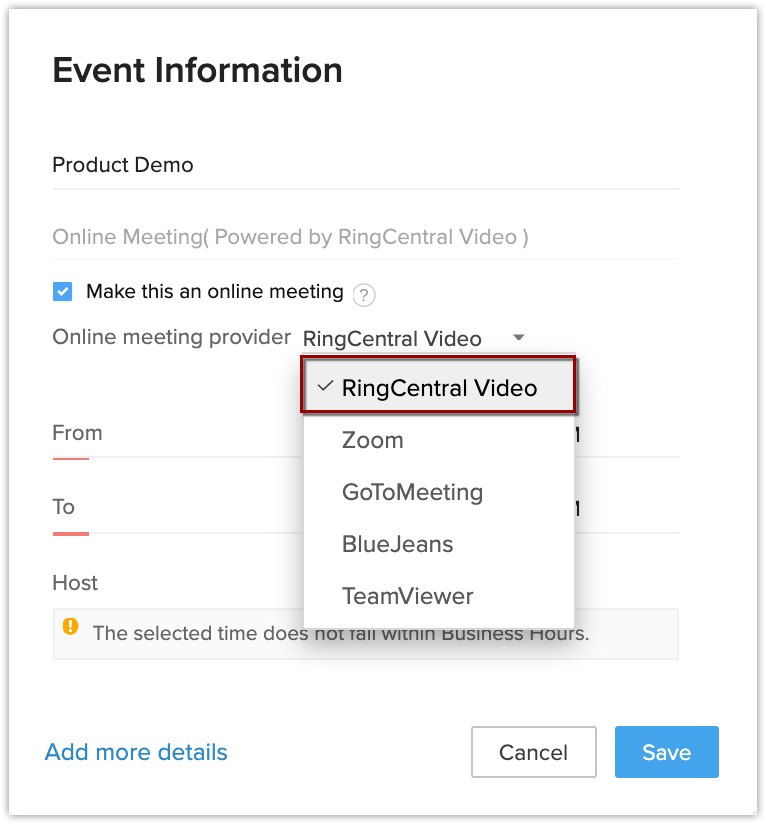
Task: Open the Add more details link
Action: coord(136,752)
